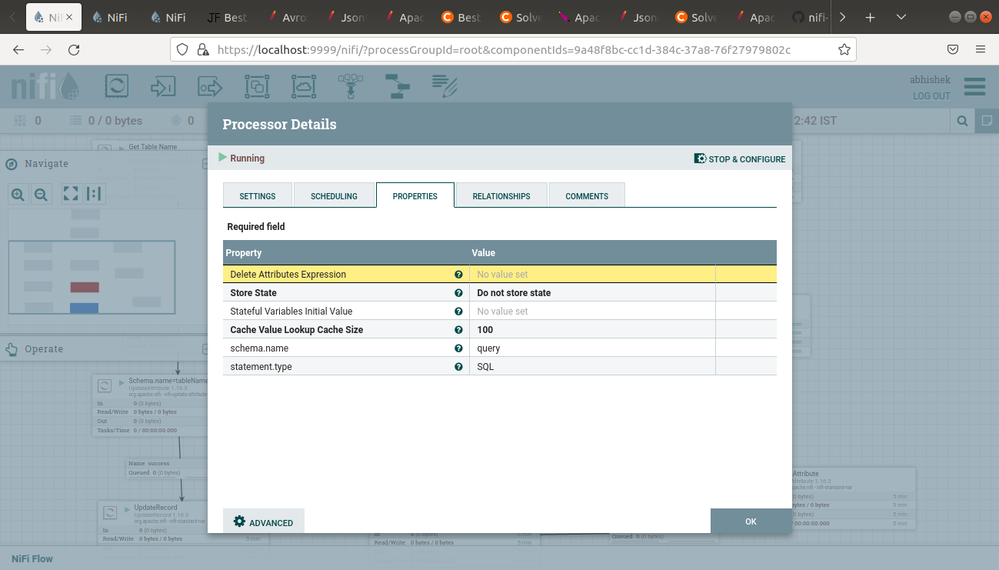The width and height of the screenshot is (999, 570).
Task: Bookmark this page with the star icon
Action: pyautogui.click(x=844, y=50)
